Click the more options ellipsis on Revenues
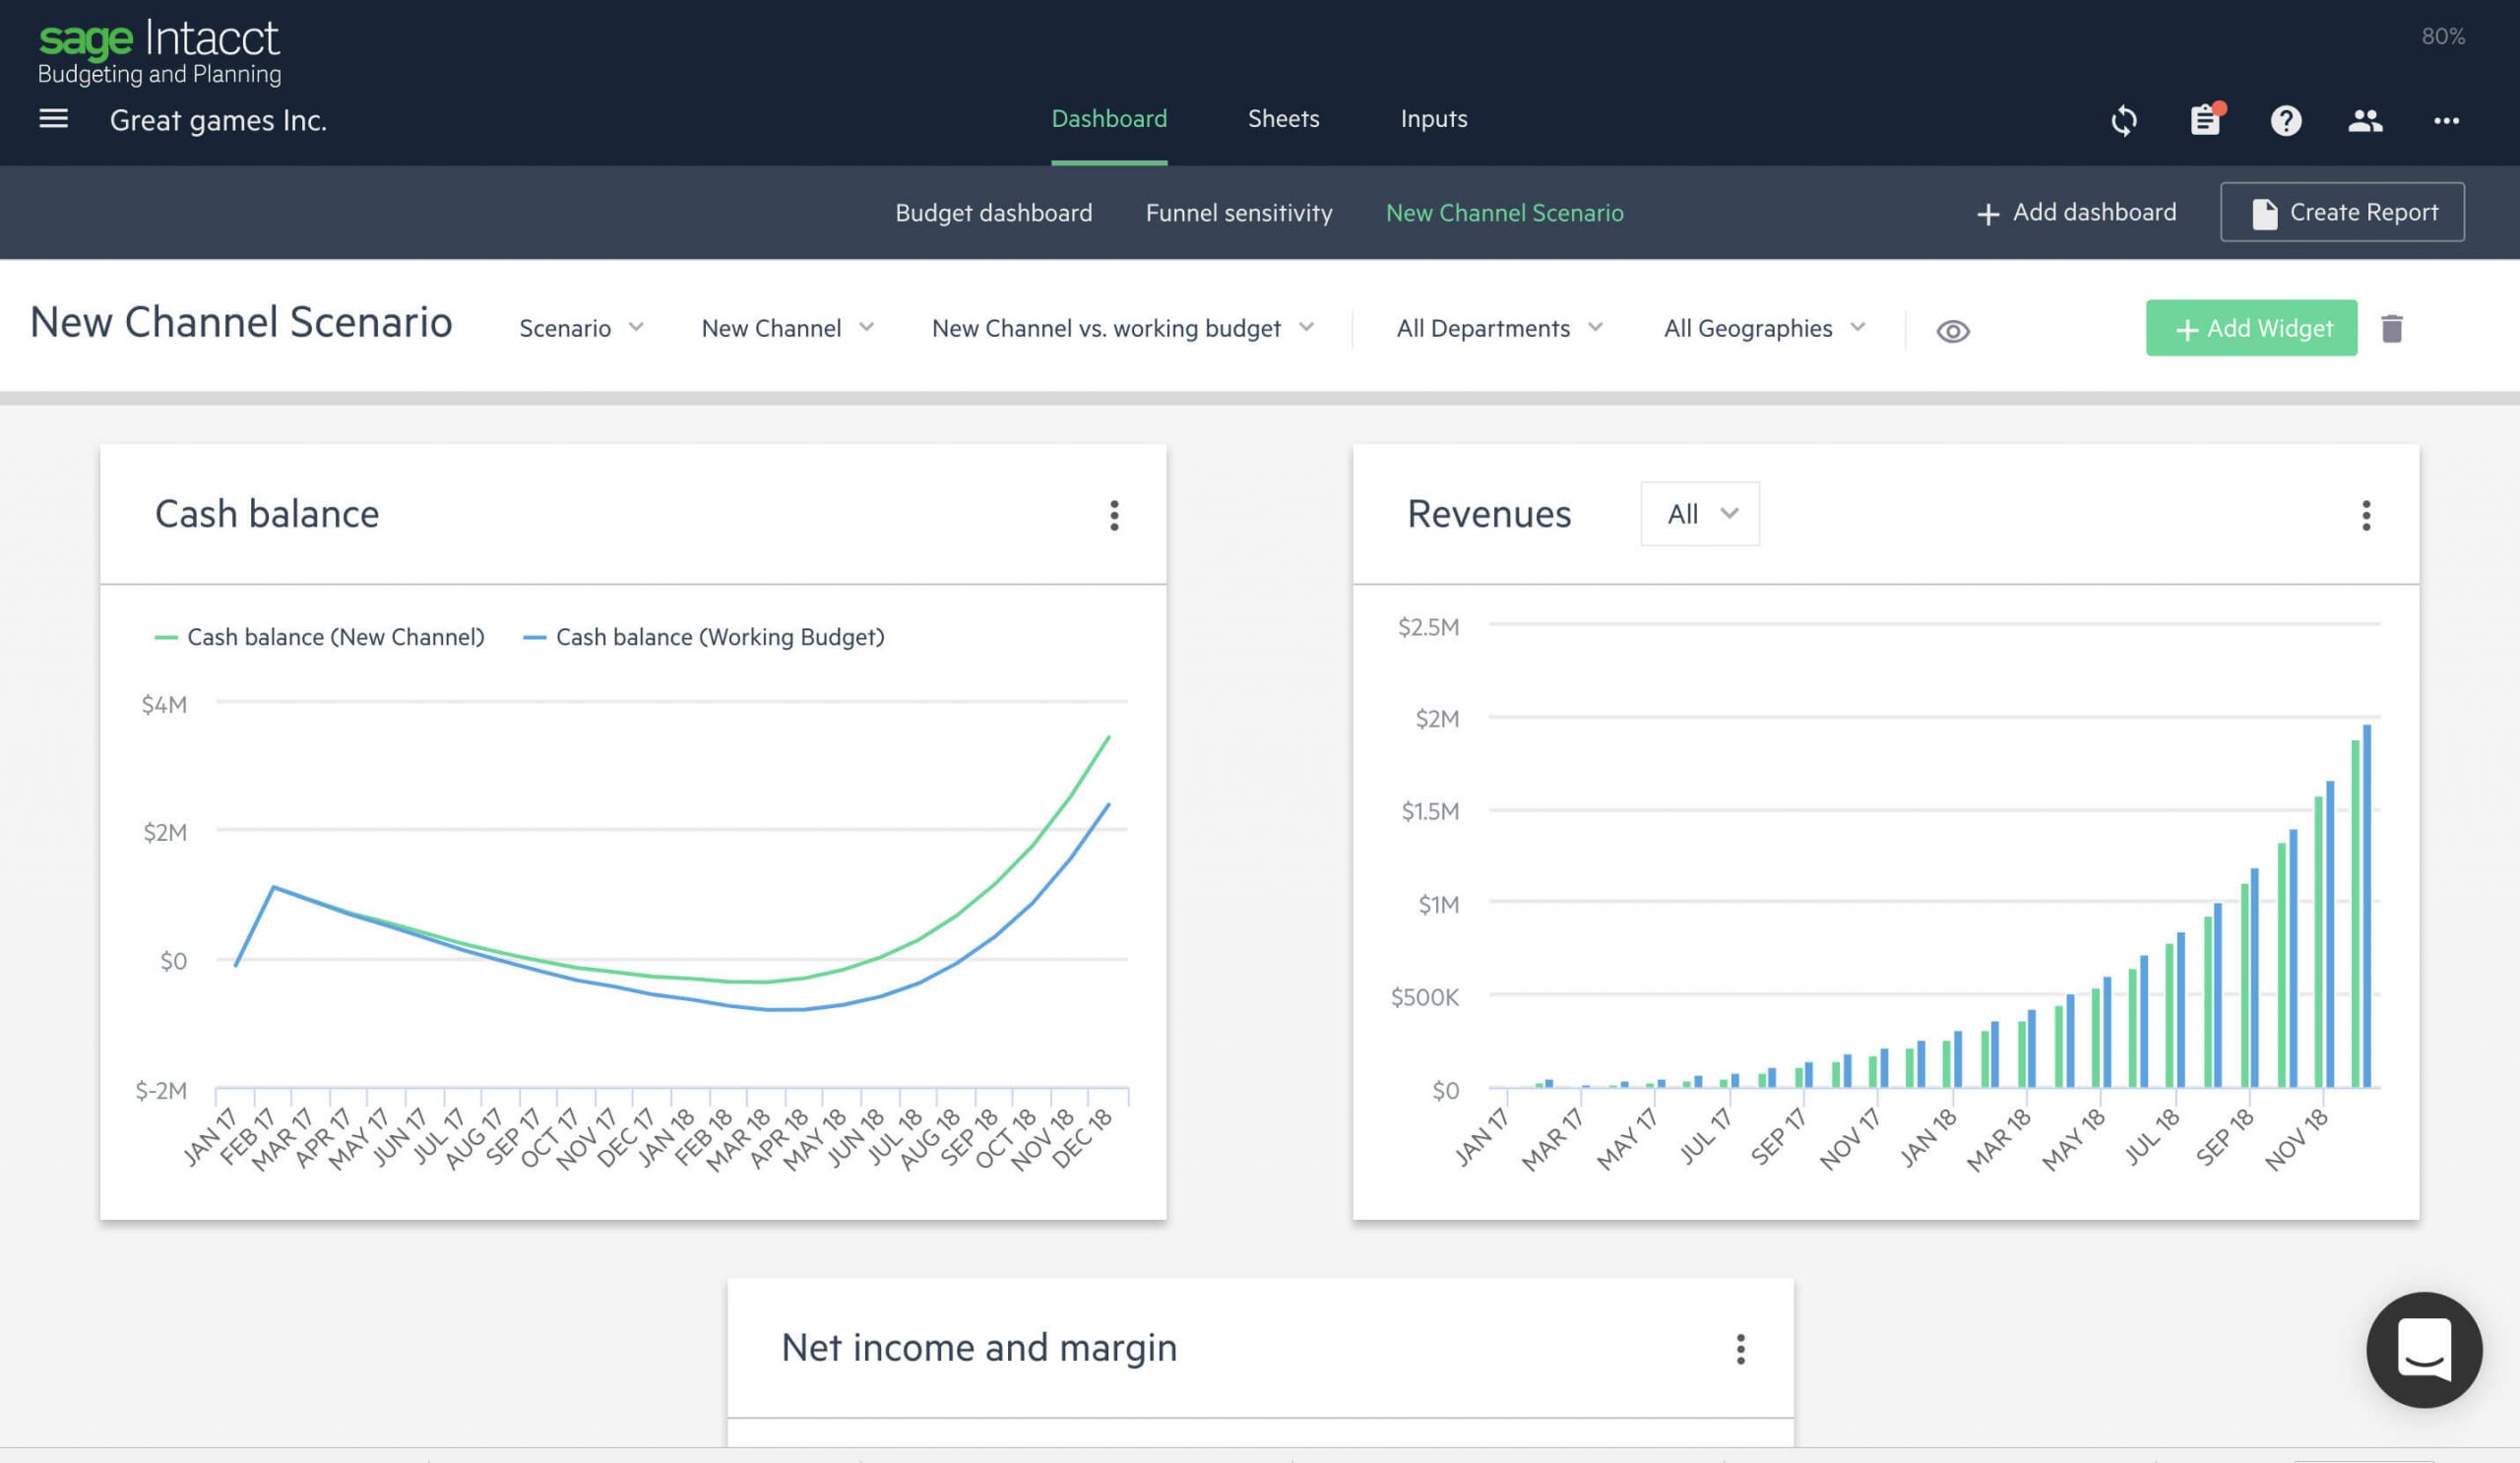 (x=2366, y=514)
